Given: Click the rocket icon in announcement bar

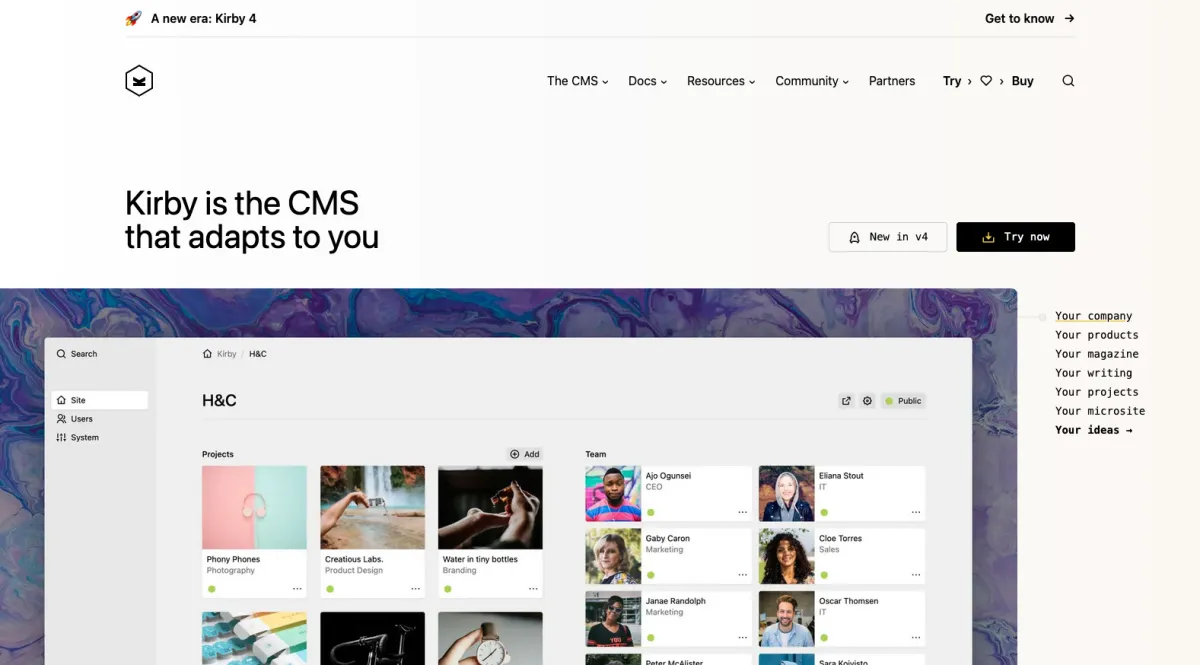Looking at the screenshot, I should tap(133, 18).
